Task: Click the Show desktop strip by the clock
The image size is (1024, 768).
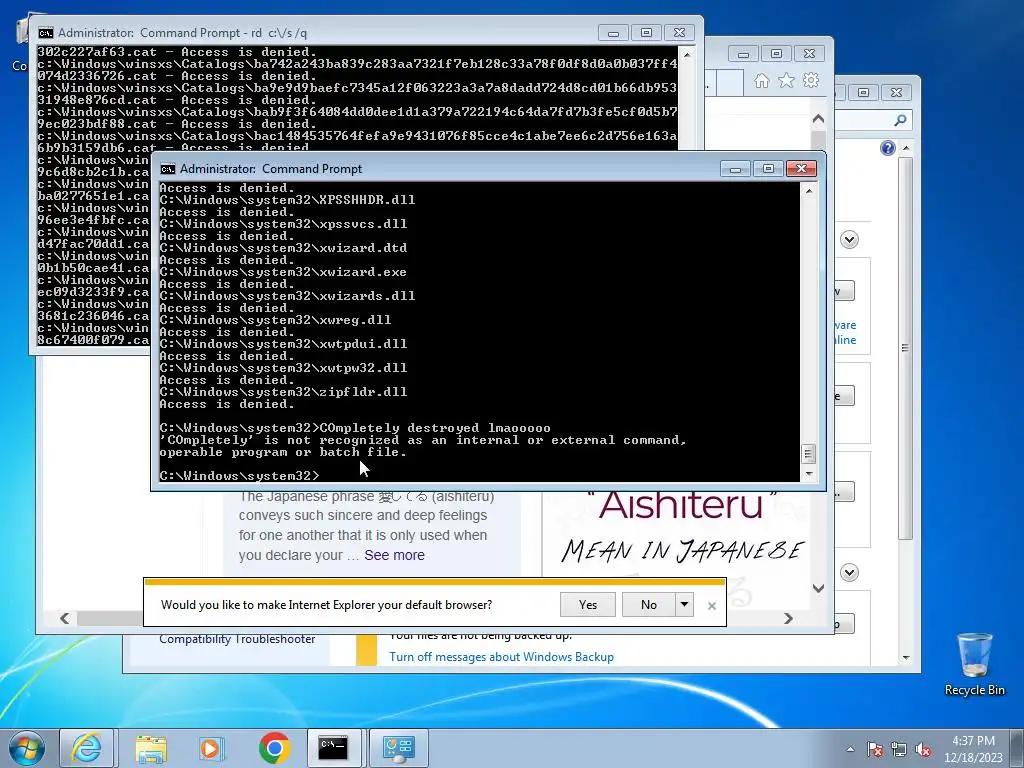Action: [x=1017, y=749]
